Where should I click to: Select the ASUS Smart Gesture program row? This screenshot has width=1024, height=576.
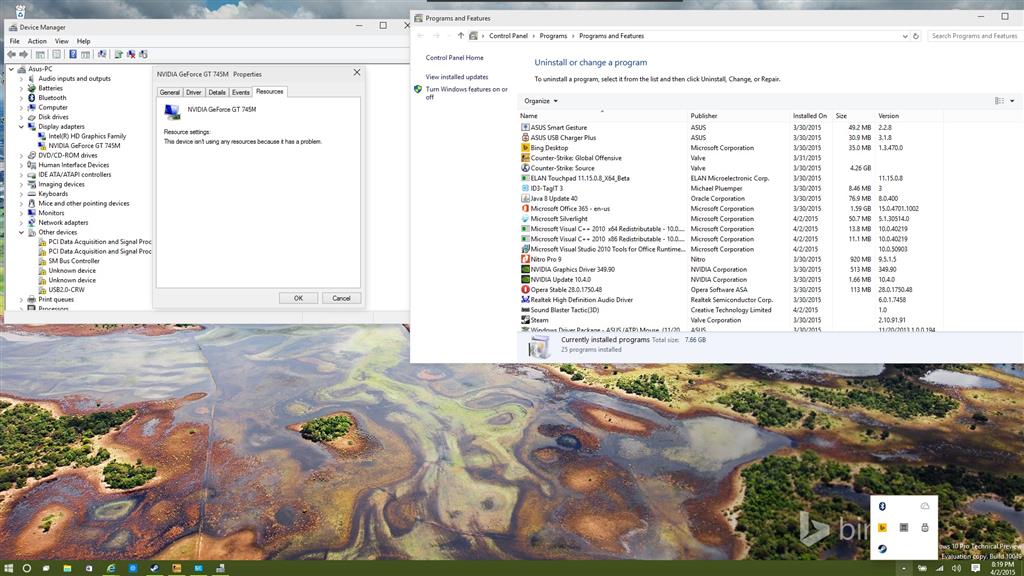730,127
